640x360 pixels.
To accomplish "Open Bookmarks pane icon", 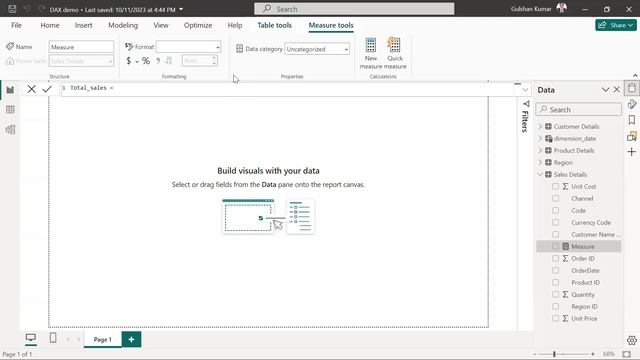I will click(x=632, y=120).
